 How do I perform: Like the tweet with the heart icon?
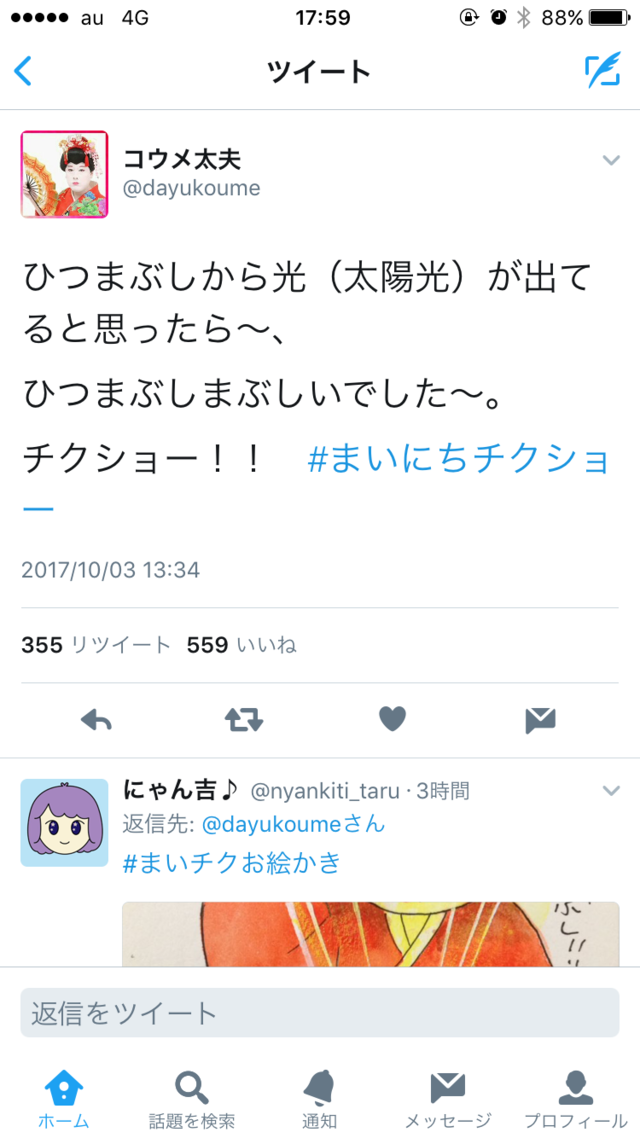pyautogui.click(x=393, y=719)
